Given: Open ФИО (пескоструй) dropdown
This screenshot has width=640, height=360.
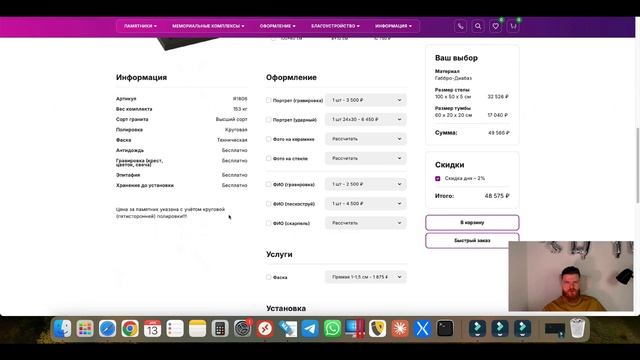Looking at the screenshot, I should [x=366, y=204].
